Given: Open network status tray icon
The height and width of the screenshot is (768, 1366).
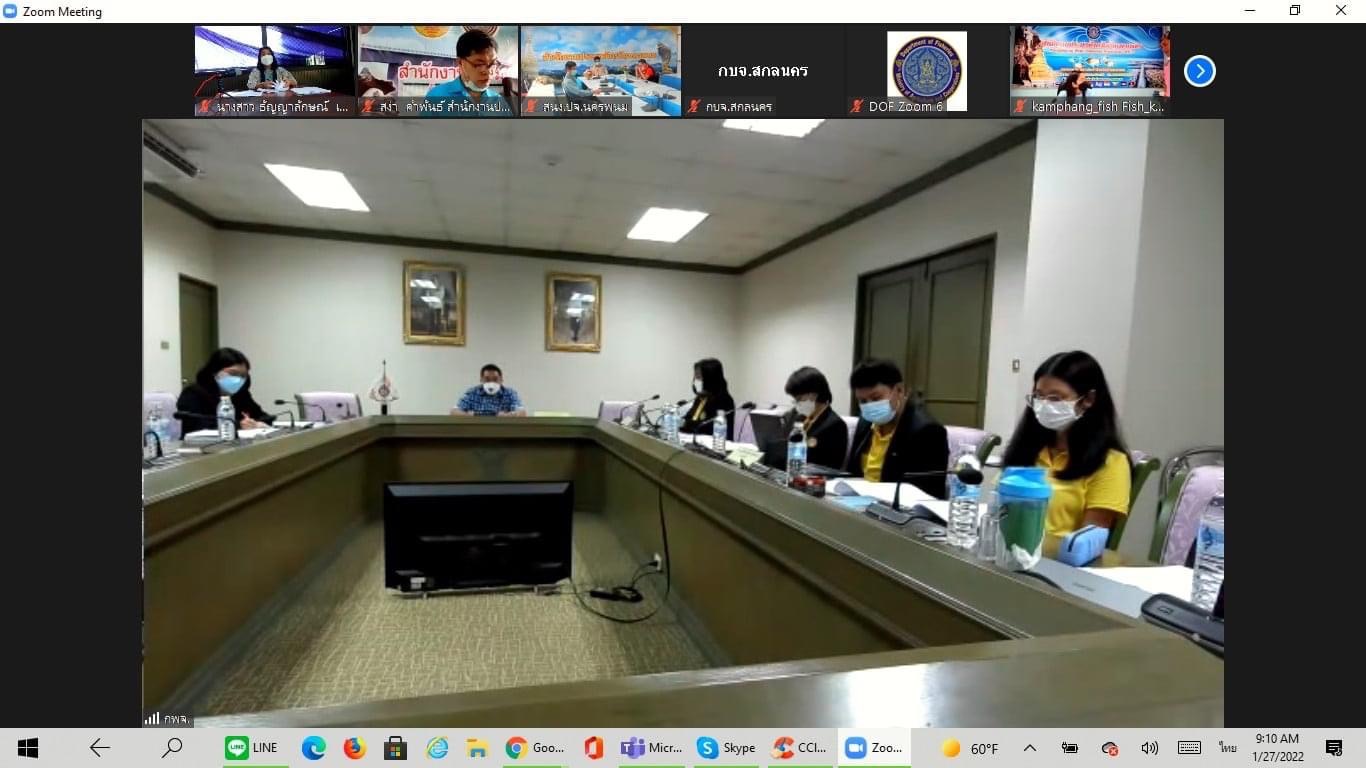Looking at the screenshot, I should point(1109,748).
